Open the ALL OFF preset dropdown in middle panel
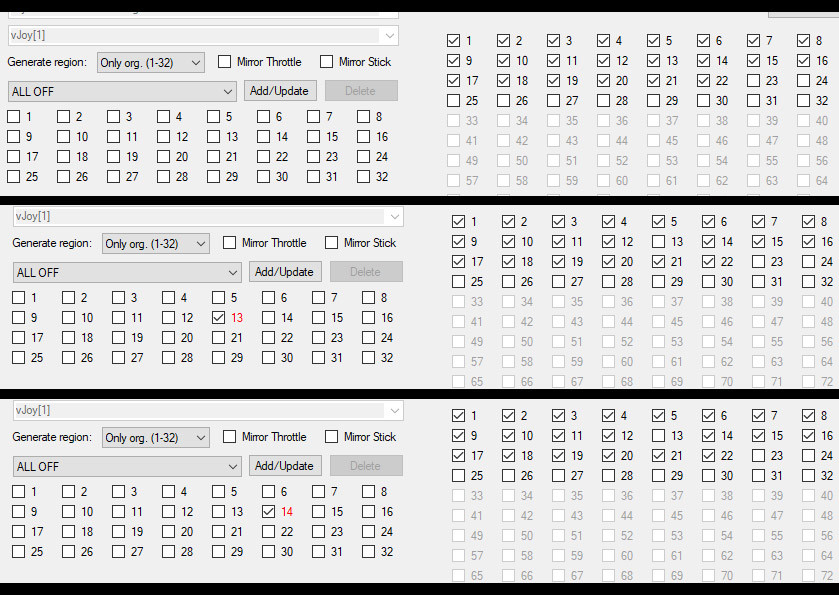Image resolution: width=839 pixels, height=595 pixels. click(x=127, y=272)
